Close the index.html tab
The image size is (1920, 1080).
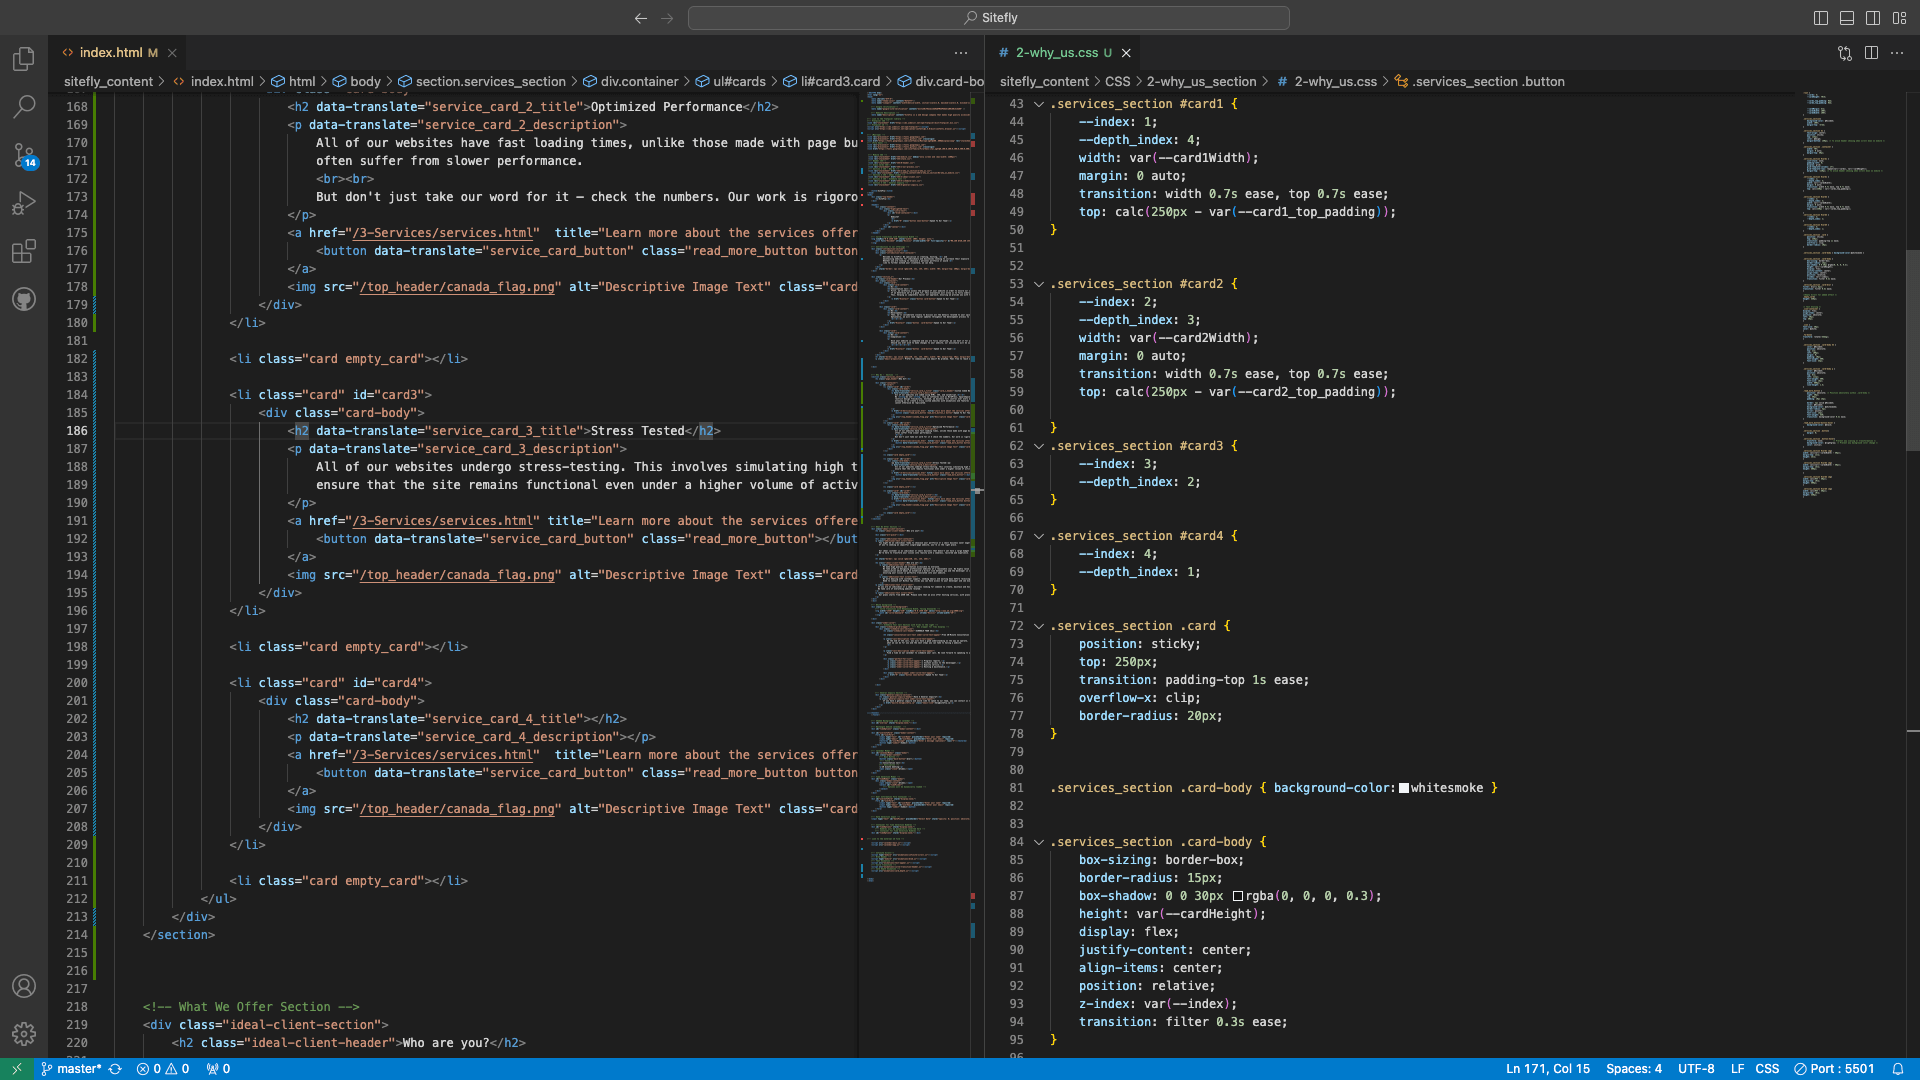point(172,53)
